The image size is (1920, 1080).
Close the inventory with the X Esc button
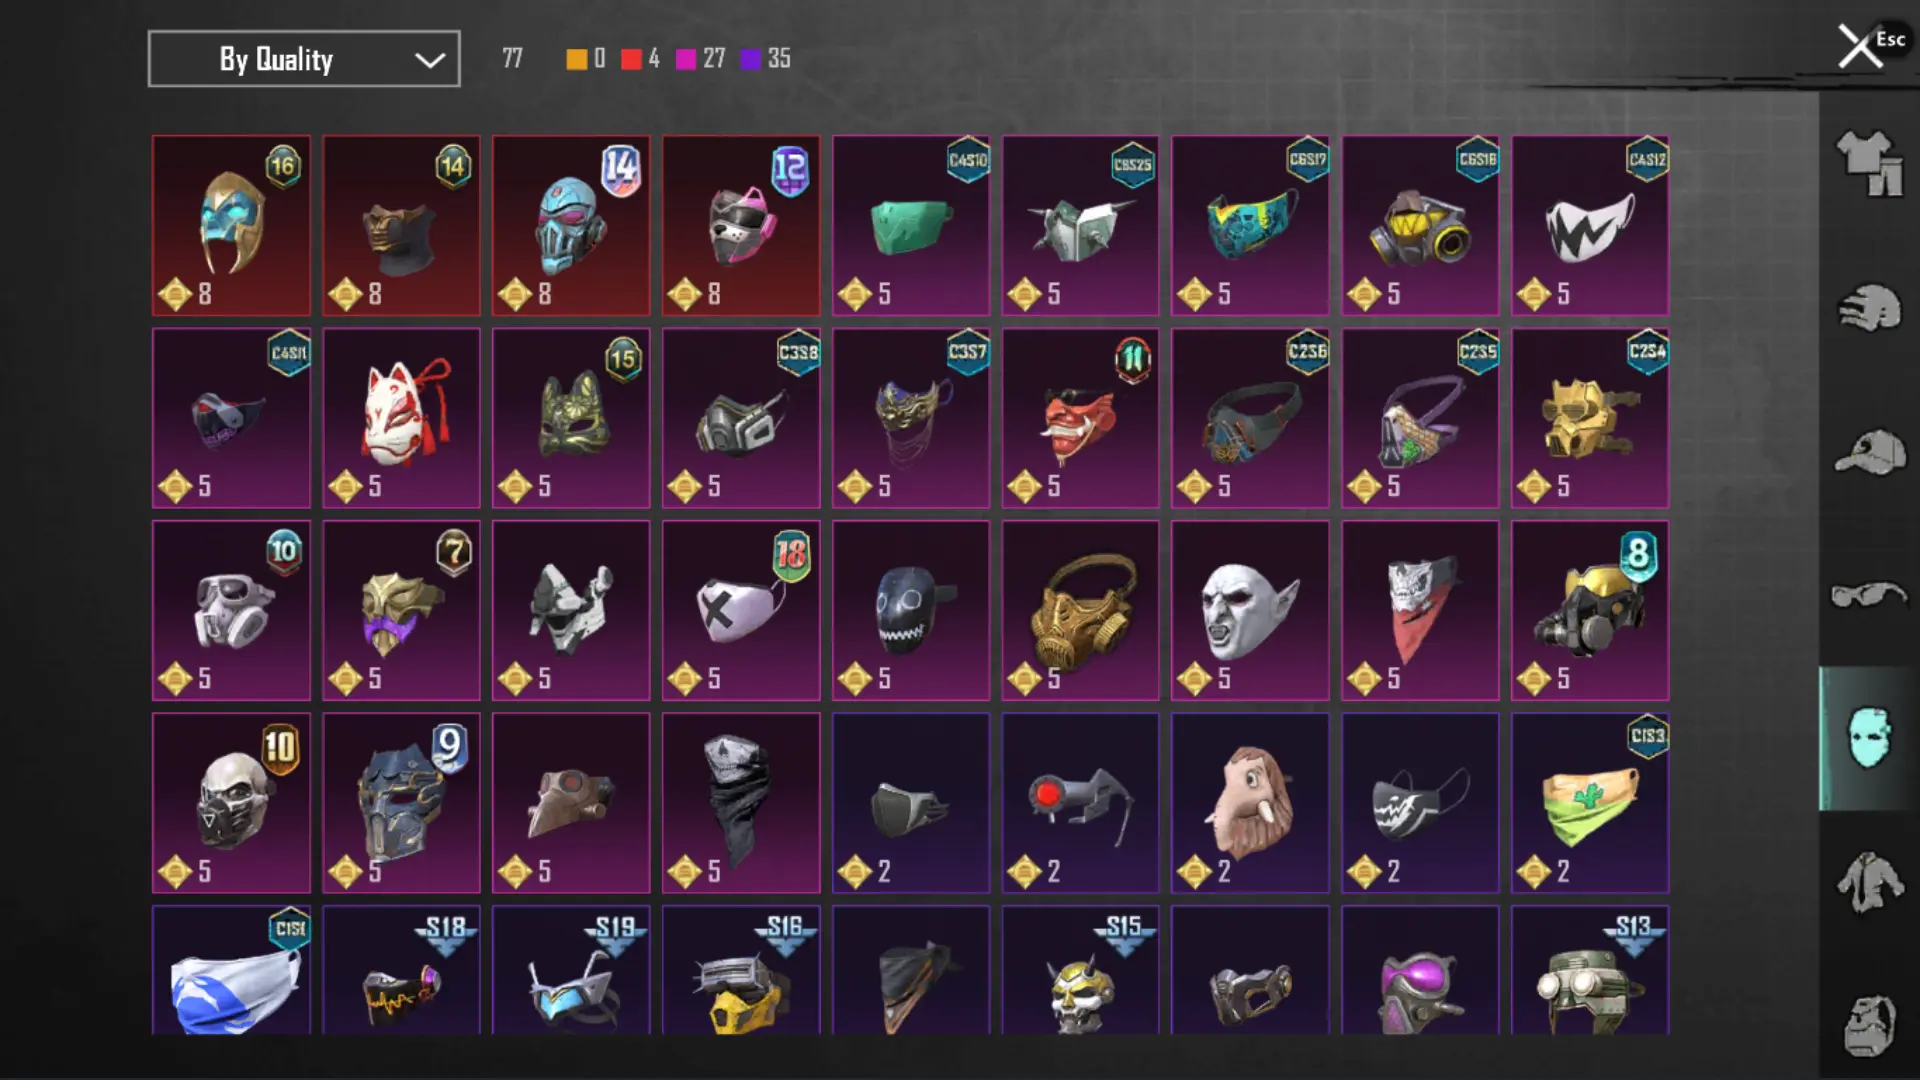[1870, 46]
